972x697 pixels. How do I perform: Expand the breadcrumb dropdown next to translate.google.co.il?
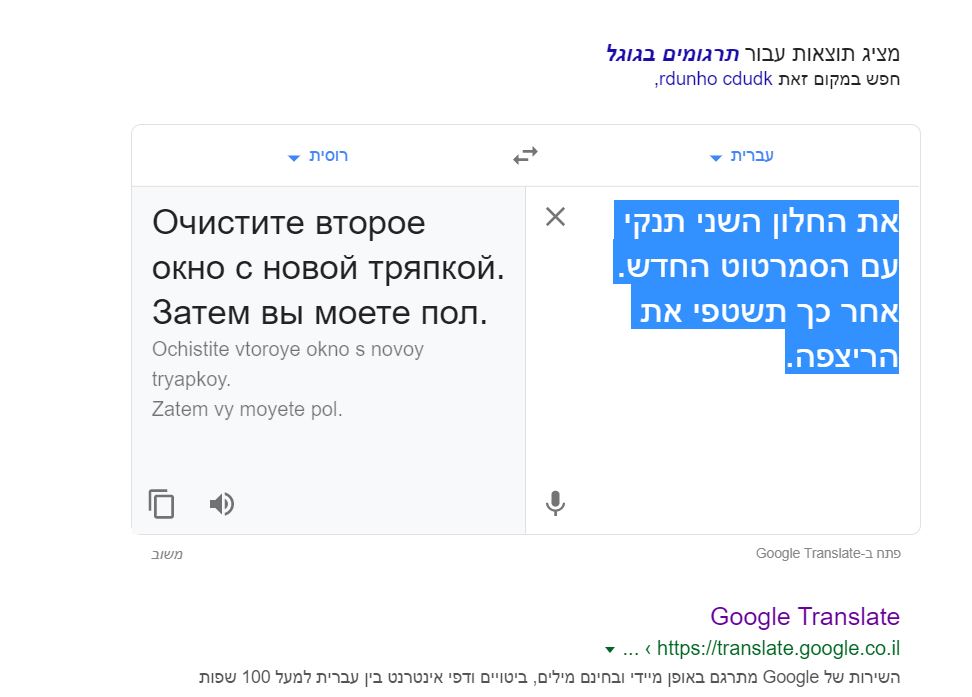point(611,648)
